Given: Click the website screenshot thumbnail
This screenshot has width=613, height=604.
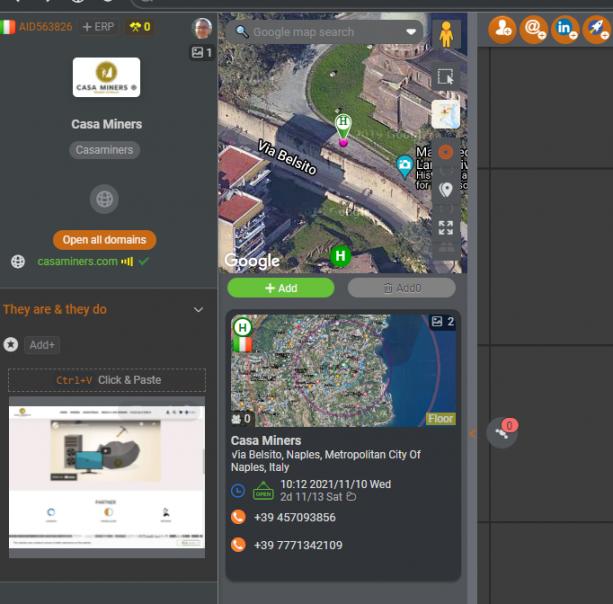Looking at the screenshot, I should 107,478.
